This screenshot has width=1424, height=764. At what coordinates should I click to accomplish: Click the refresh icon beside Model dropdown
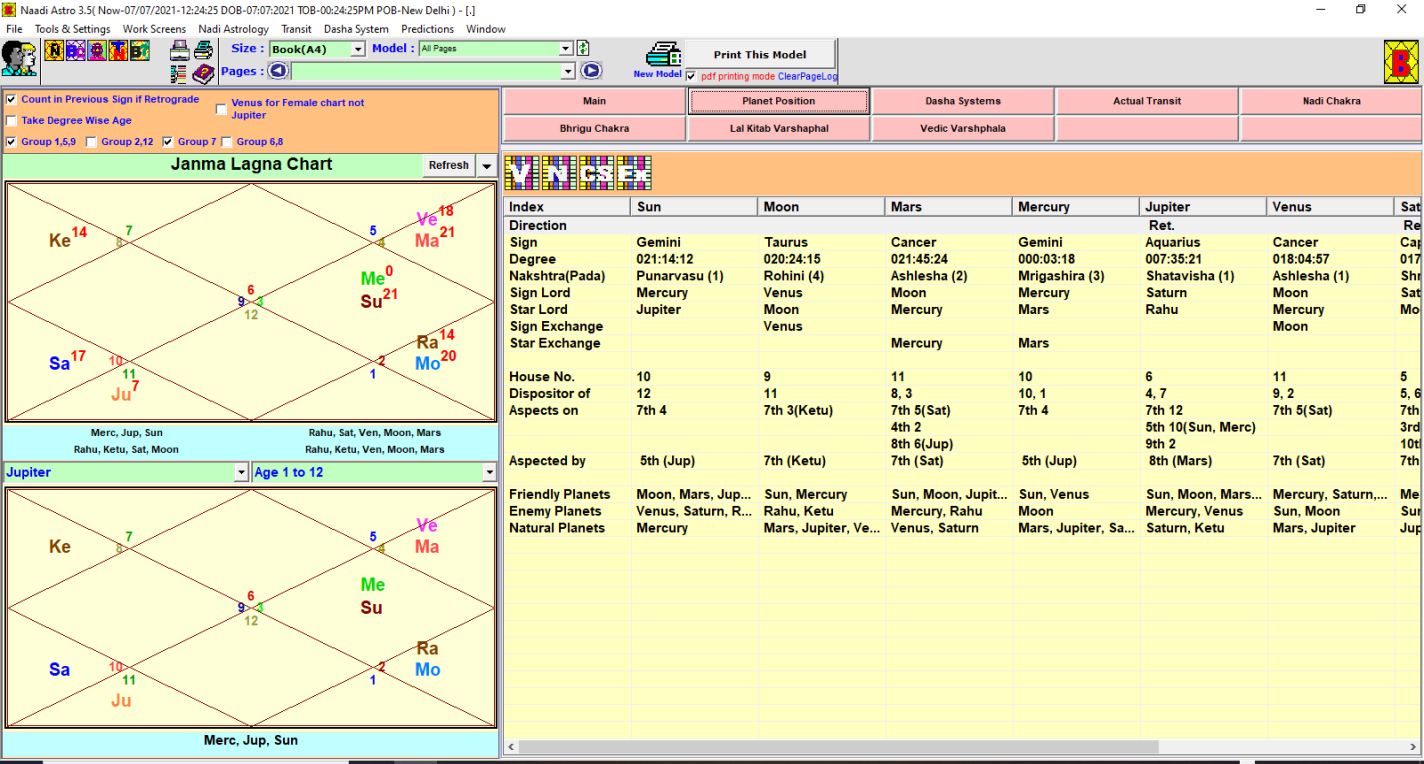coord(583,48)
